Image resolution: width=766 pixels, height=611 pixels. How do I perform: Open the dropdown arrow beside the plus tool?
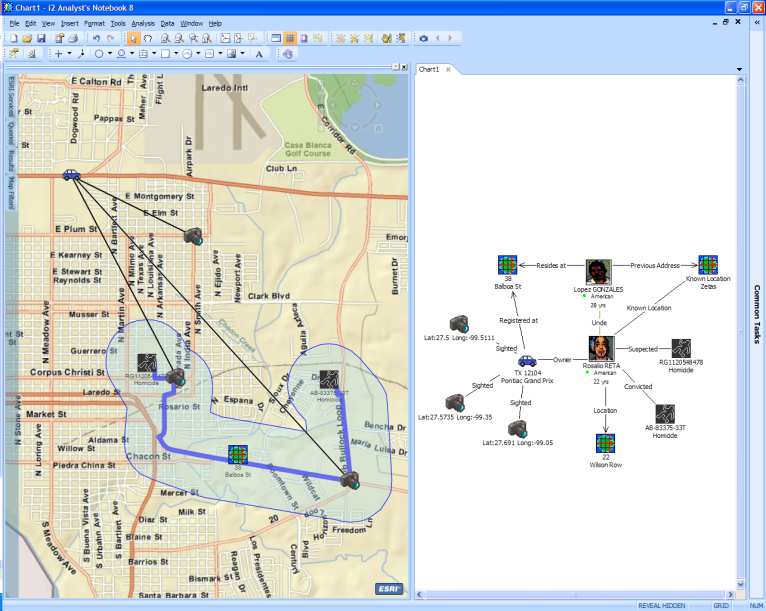(x=69, y=54)
